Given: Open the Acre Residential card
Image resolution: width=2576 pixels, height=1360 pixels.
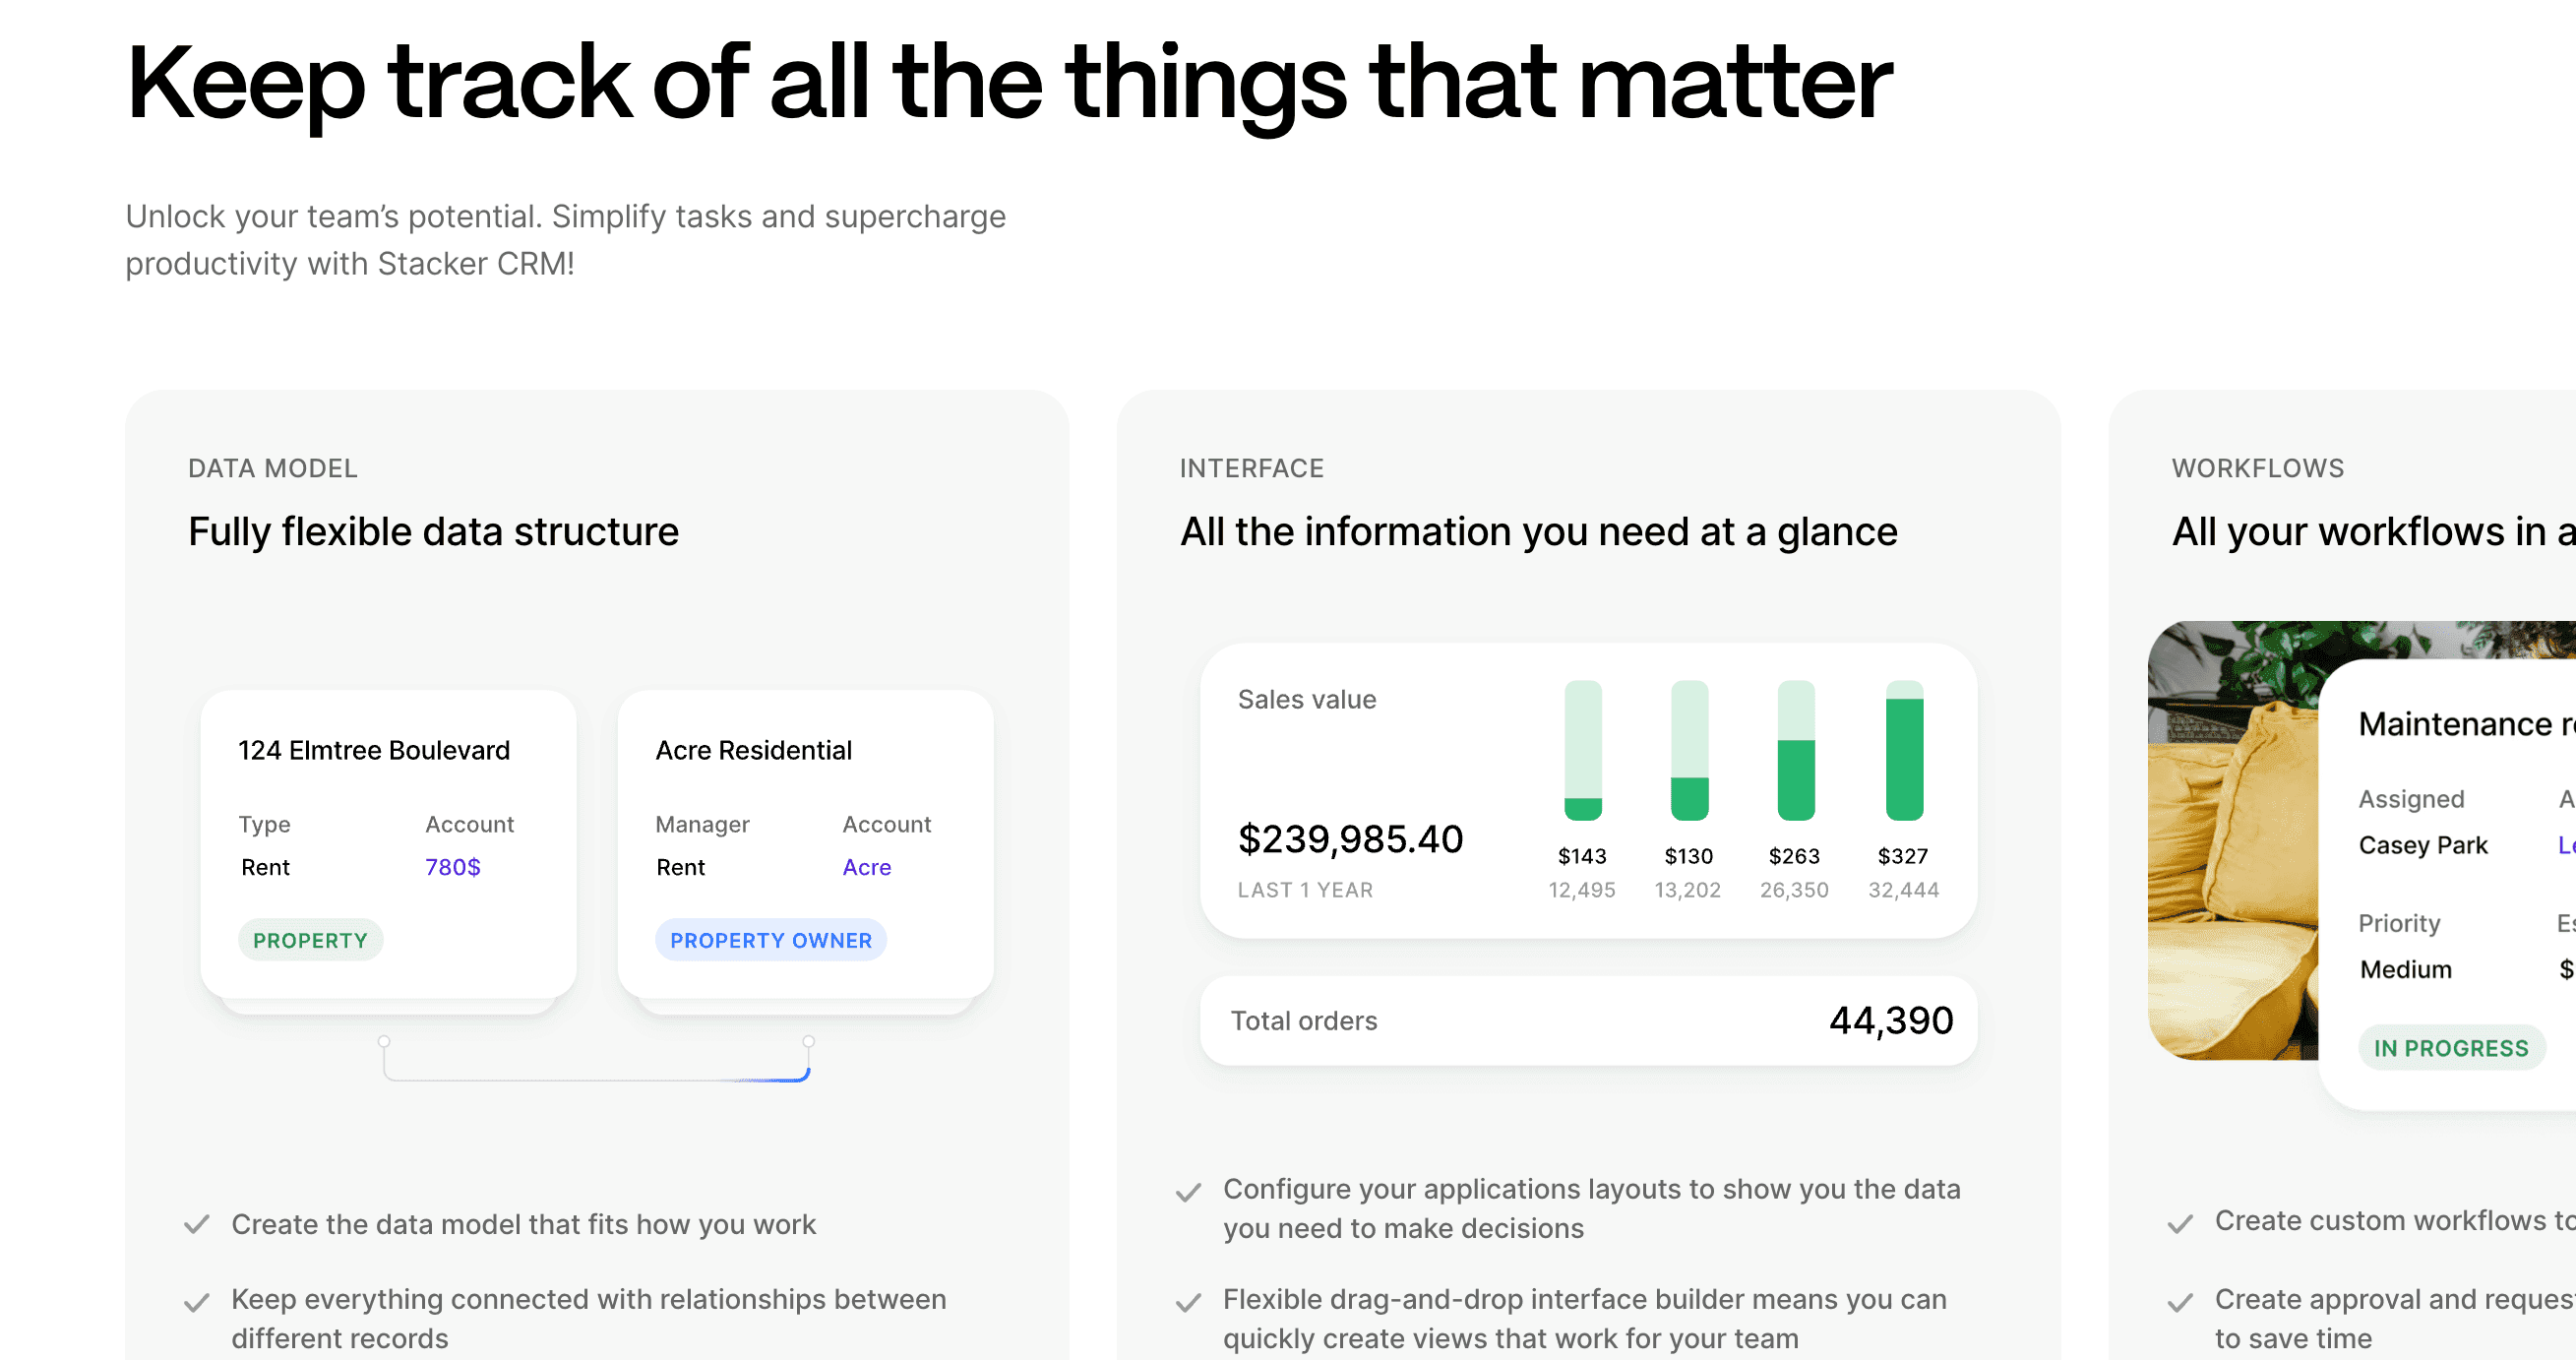Looking at the screenshot, I should point(805,844).
